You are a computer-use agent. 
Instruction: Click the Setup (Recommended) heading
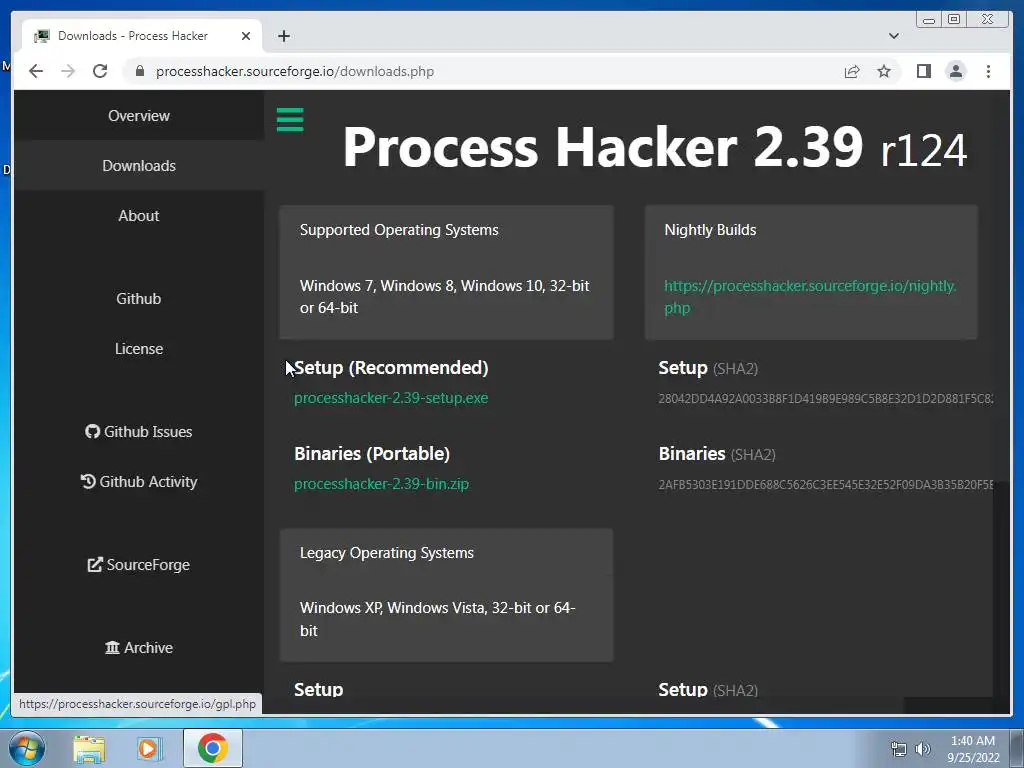click(391, 368)
